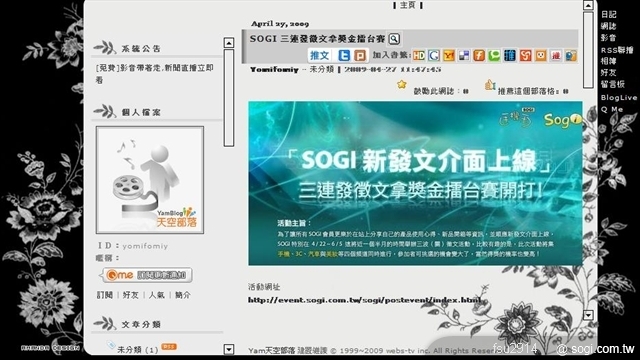Image resolution: width=640 pixels, height=360 pixels.
Task: Add bookmark using the Yahoo icon
Action: click(449, 55)
